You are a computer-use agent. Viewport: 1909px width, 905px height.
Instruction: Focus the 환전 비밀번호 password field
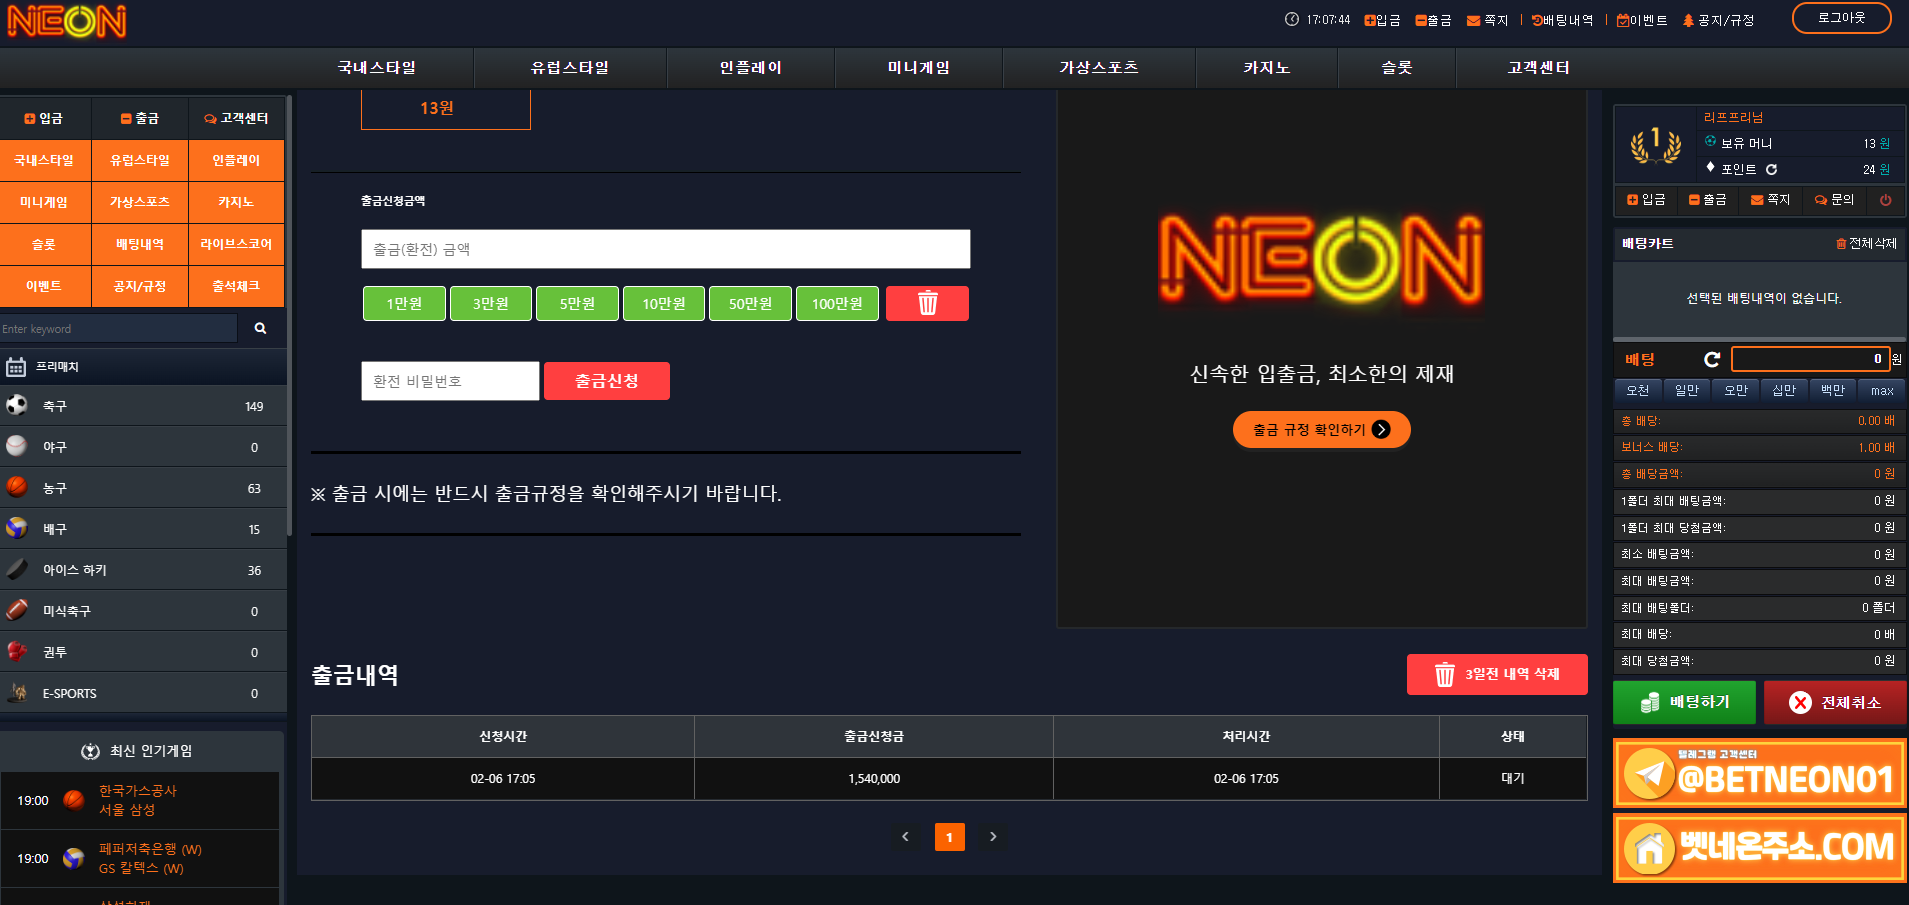450,381
